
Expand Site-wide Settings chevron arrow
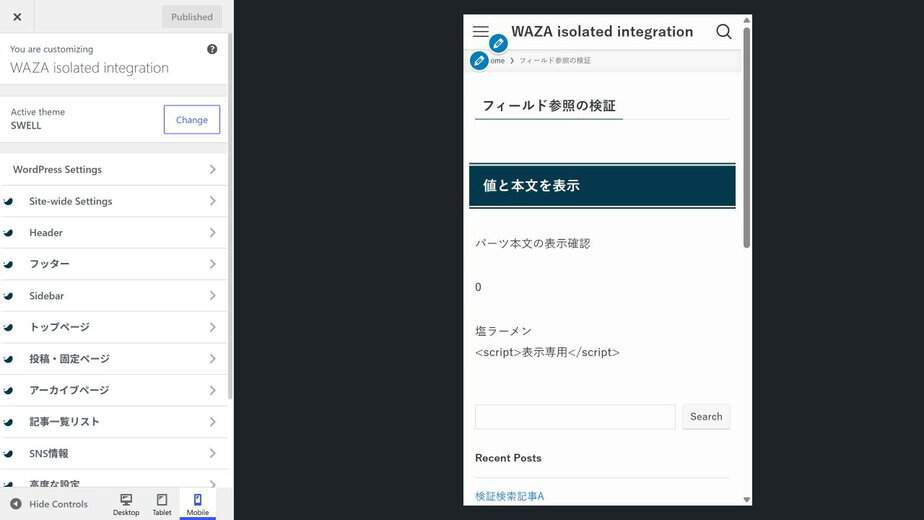tap(212, 202)
